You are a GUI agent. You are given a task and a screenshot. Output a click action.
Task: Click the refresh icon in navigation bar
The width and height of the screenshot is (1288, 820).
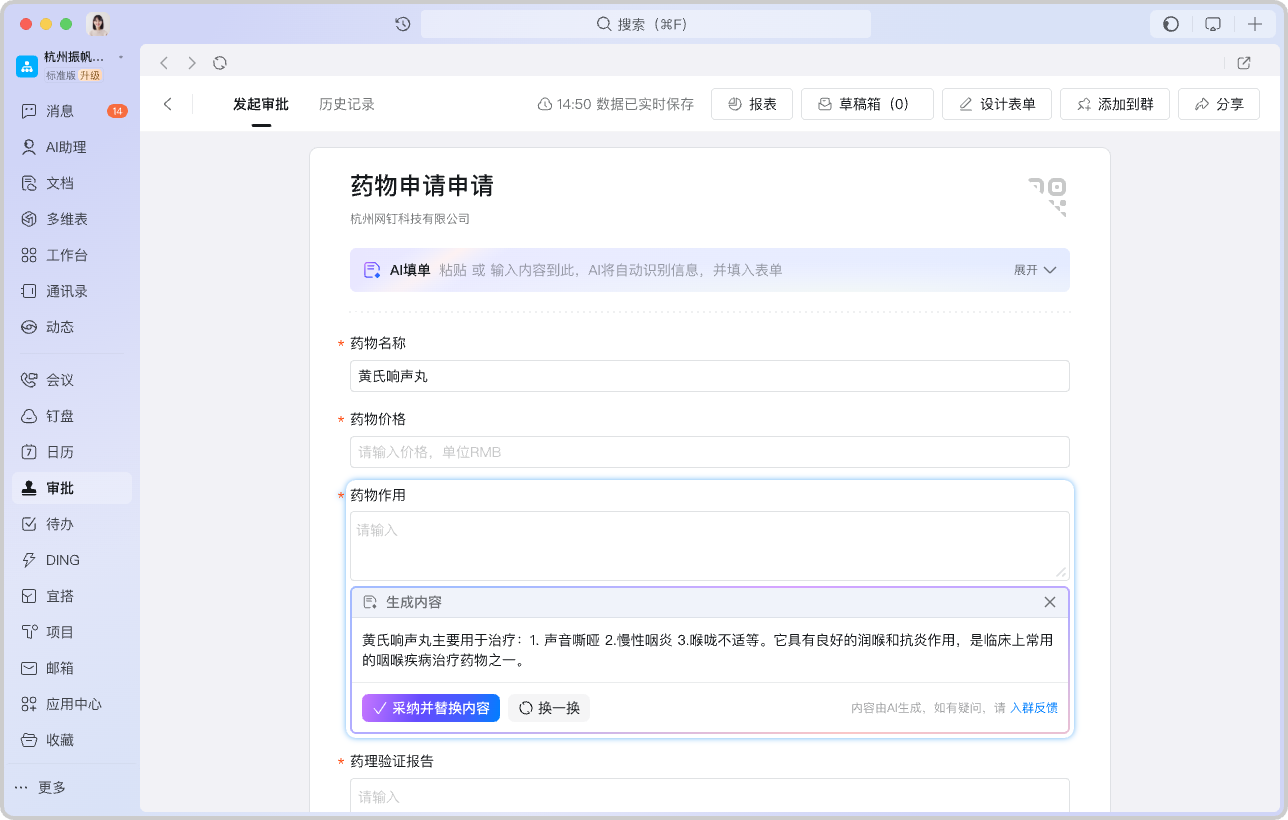click(220, 63)
